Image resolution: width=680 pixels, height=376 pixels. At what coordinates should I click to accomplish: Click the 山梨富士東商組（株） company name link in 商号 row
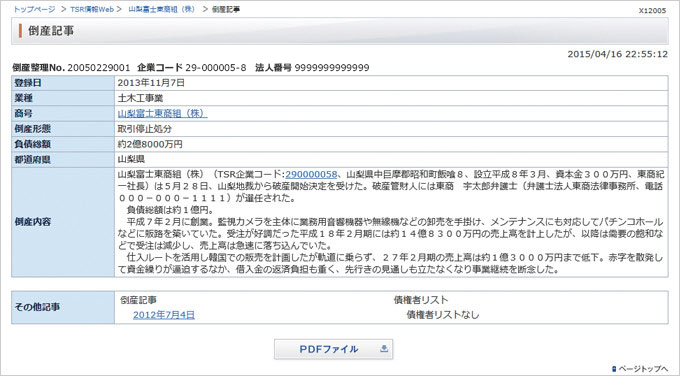162,114
